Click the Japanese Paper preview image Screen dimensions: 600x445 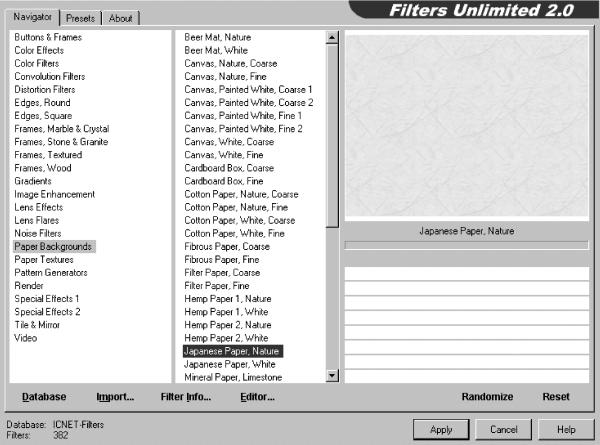tap(466, 125)
